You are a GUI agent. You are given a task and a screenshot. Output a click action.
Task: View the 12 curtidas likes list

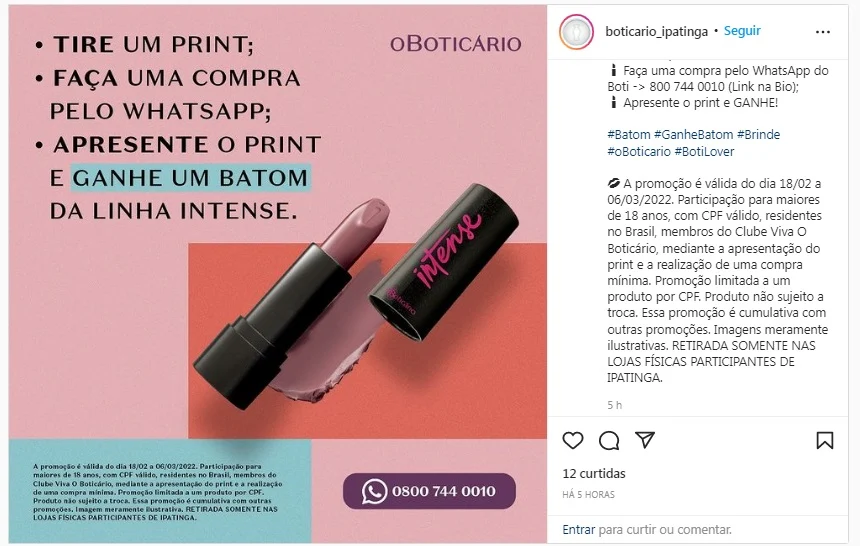(x=594, y=474)
